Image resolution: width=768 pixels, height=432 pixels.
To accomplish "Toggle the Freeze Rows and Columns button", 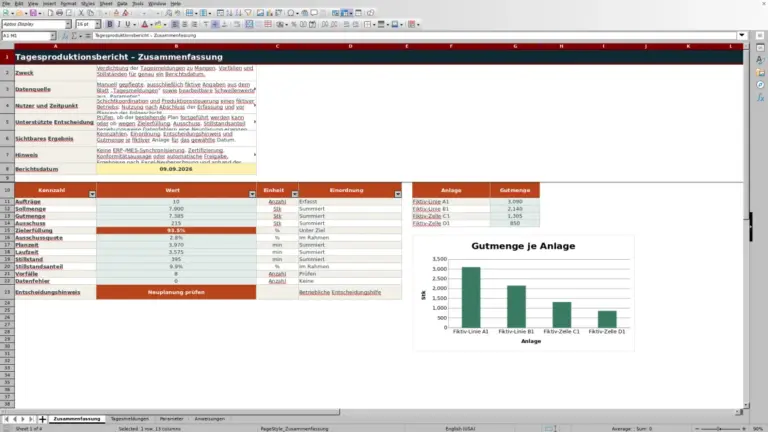I will click(x=345, y=13).
